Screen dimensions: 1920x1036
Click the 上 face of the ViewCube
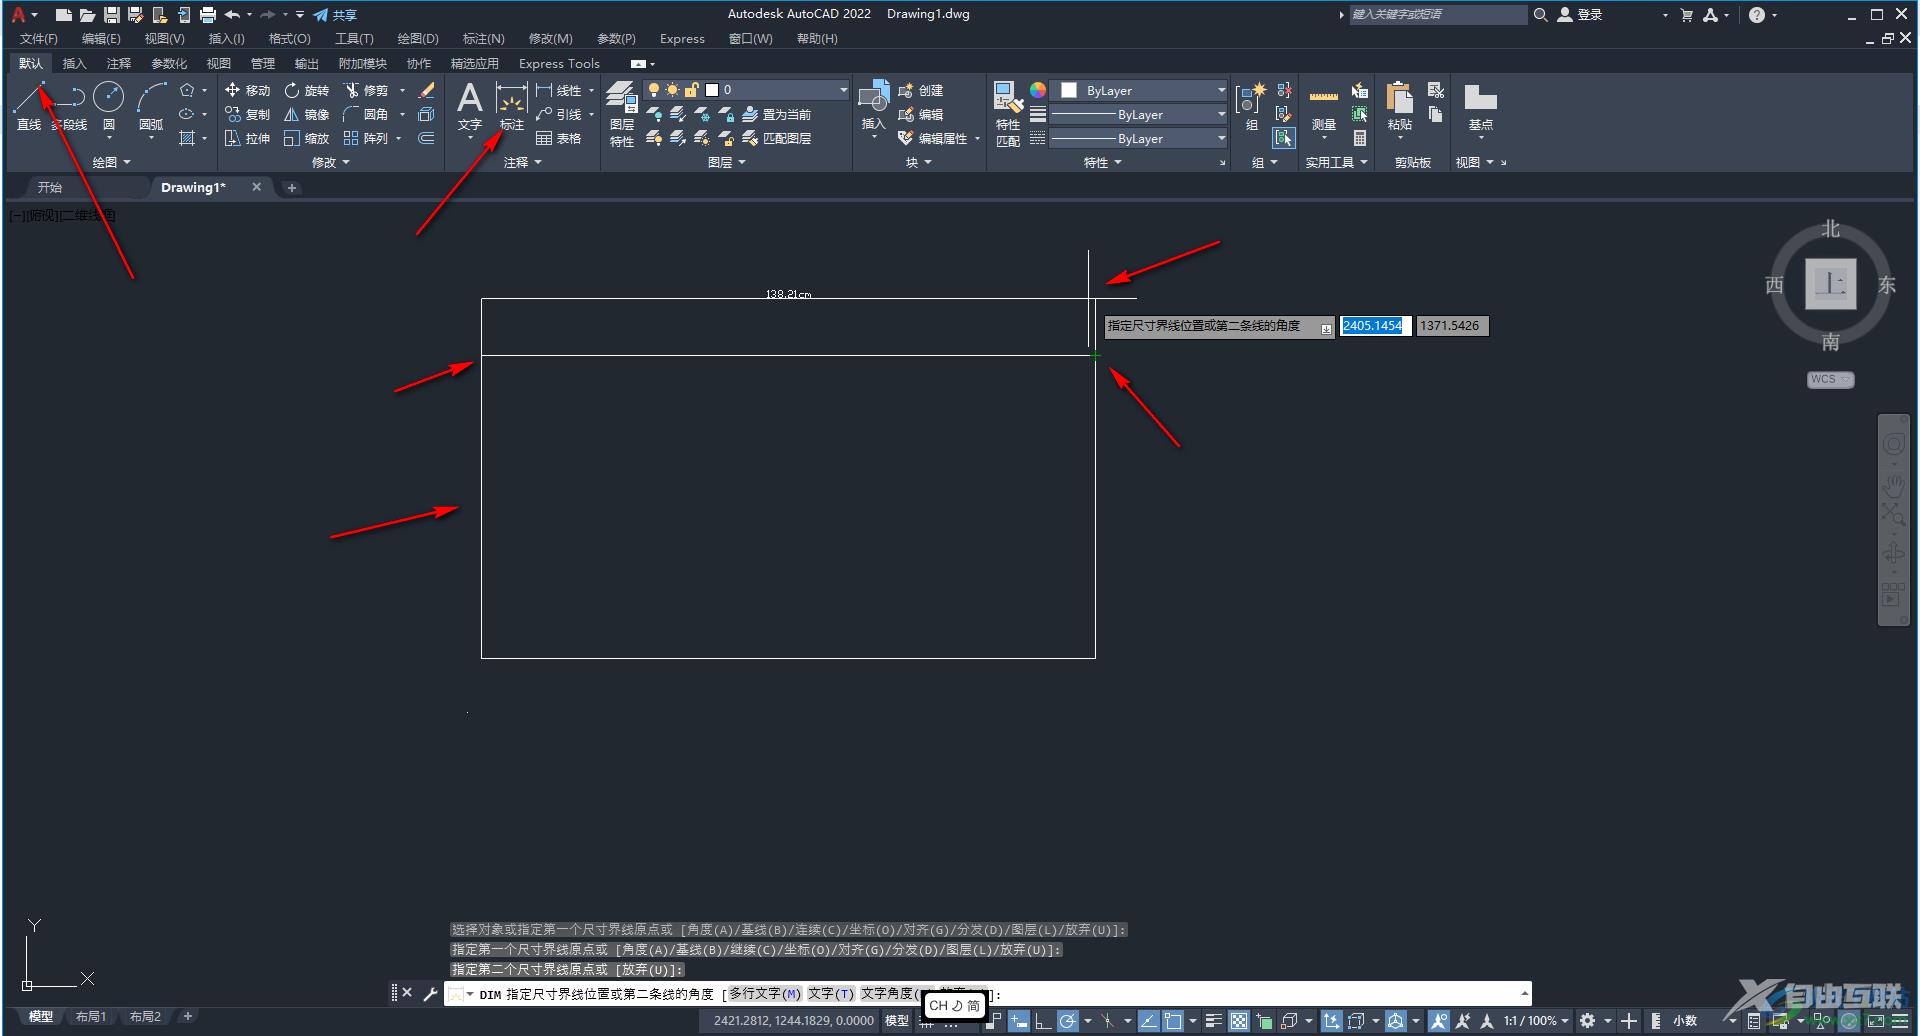click(x=1830, y=284)
